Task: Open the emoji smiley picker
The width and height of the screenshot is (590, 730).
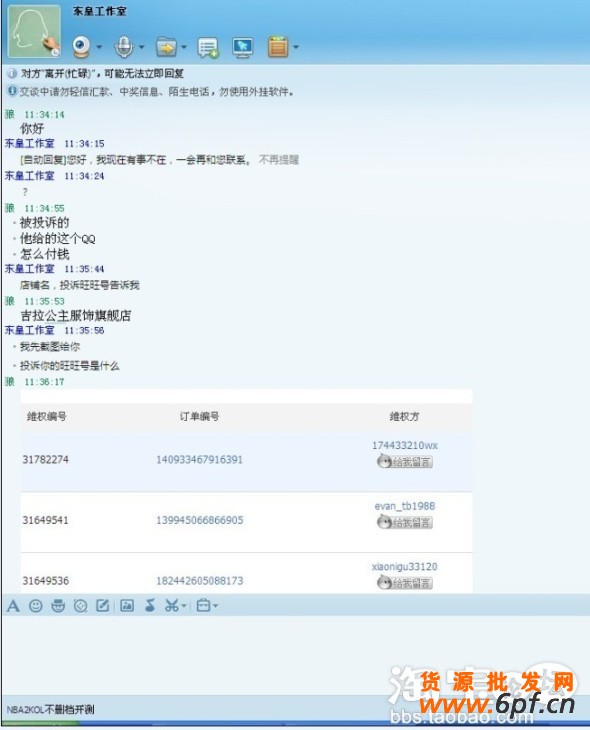Action: pos(36,606)
